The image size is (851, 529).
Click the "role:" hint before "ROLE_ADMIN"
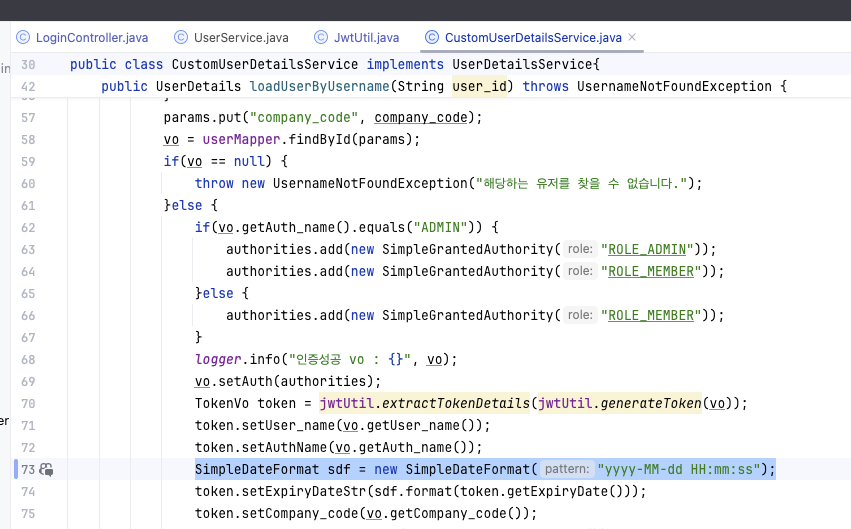[x=580, y=249]
